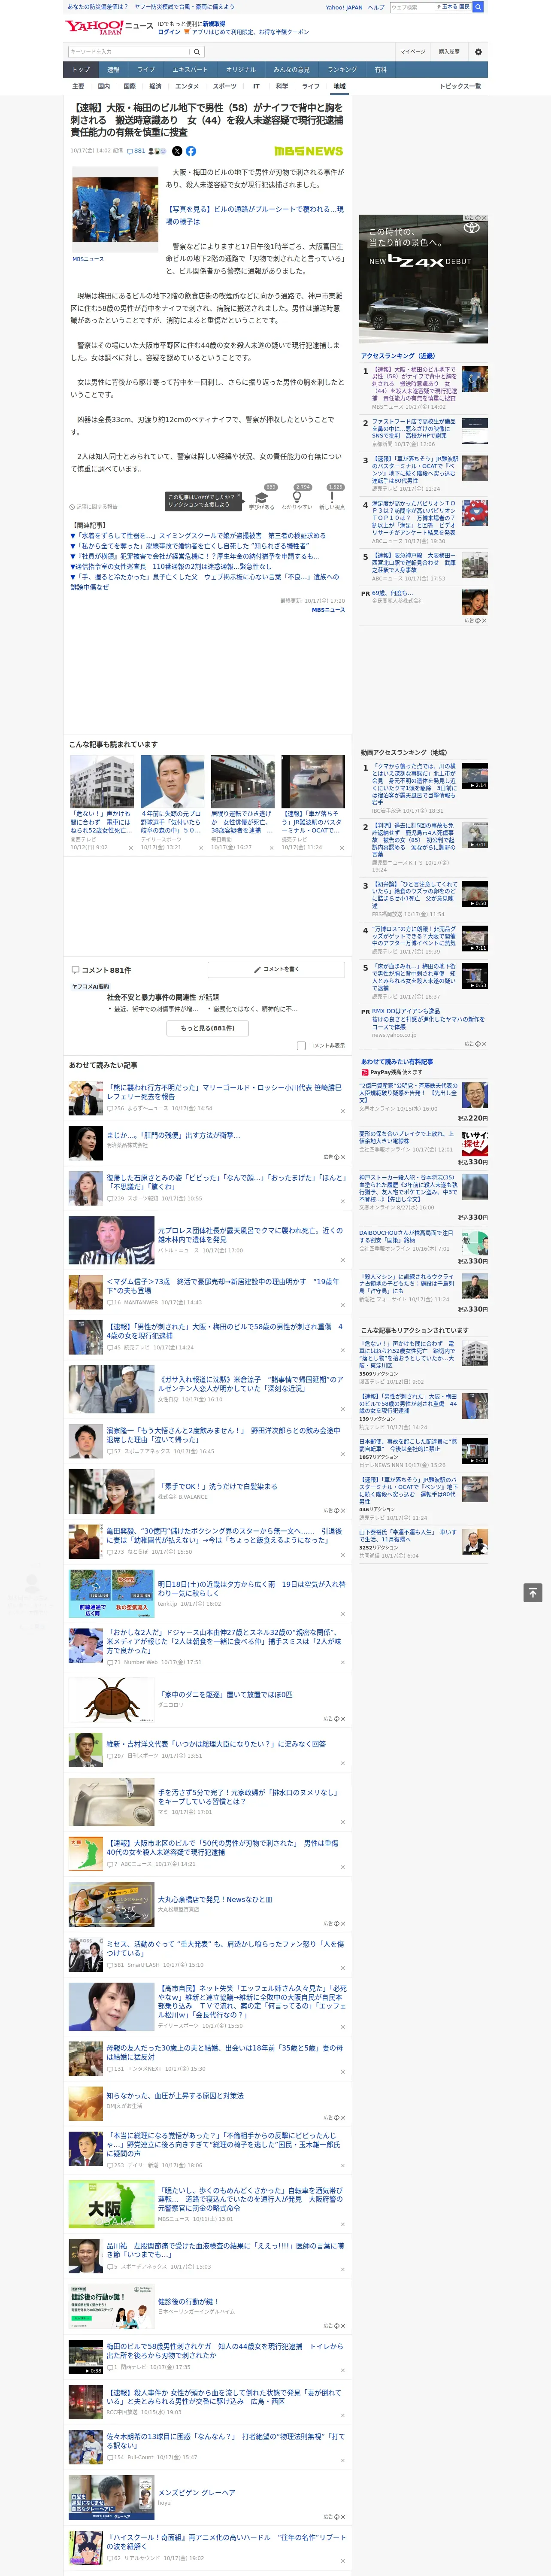This screenshot has width=551, height=2576.
Task: Open the main article crime scene photo
Action: click(x=115, y=210)
